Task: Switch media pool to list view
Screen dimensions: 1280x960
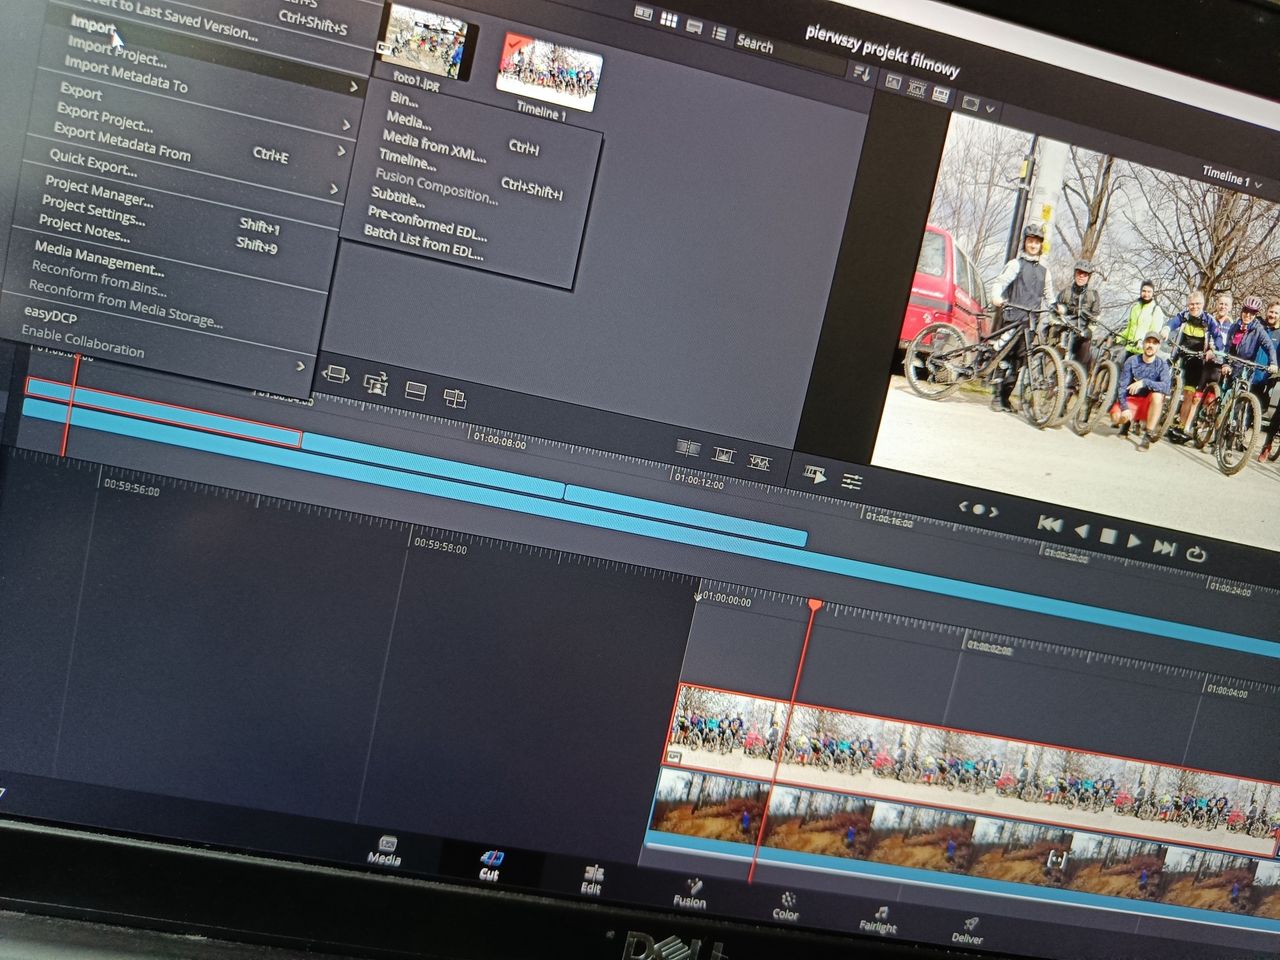Action: tap(719, 32)
